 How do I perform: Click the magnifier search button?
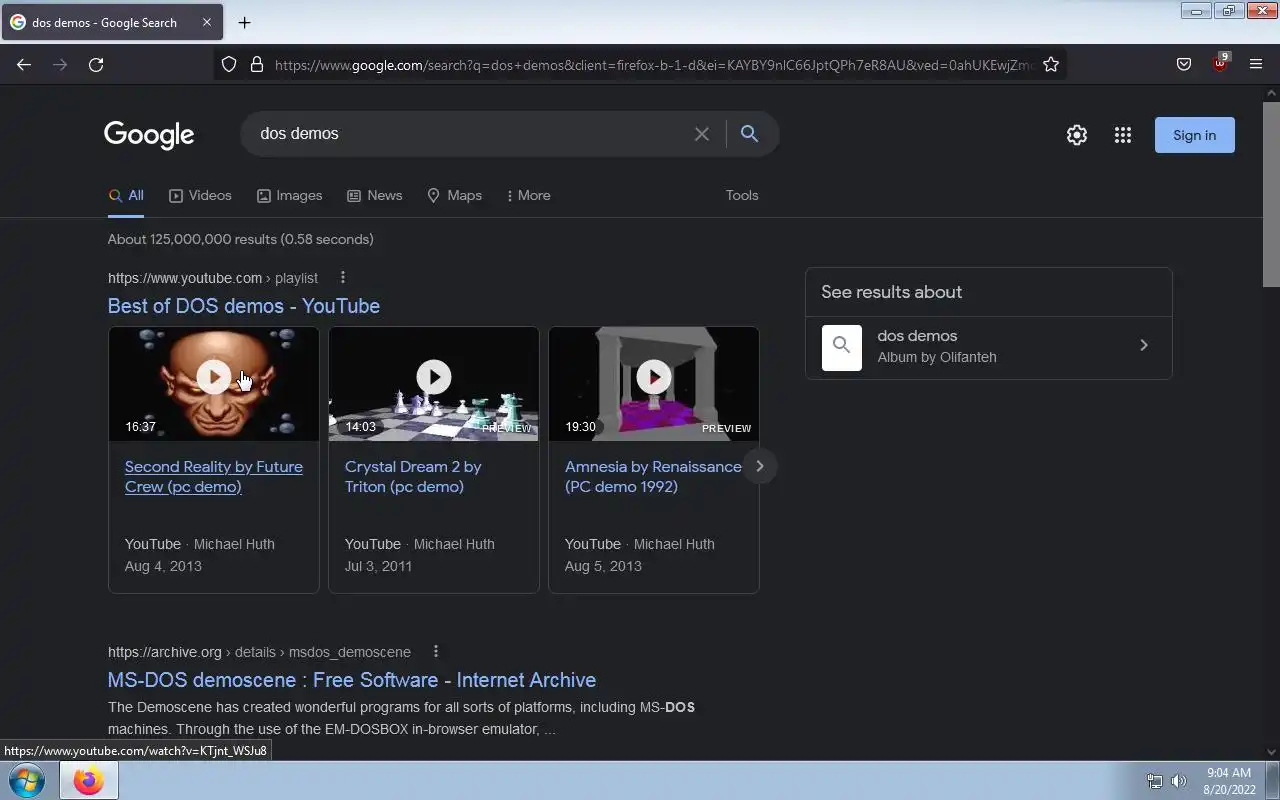749,134
